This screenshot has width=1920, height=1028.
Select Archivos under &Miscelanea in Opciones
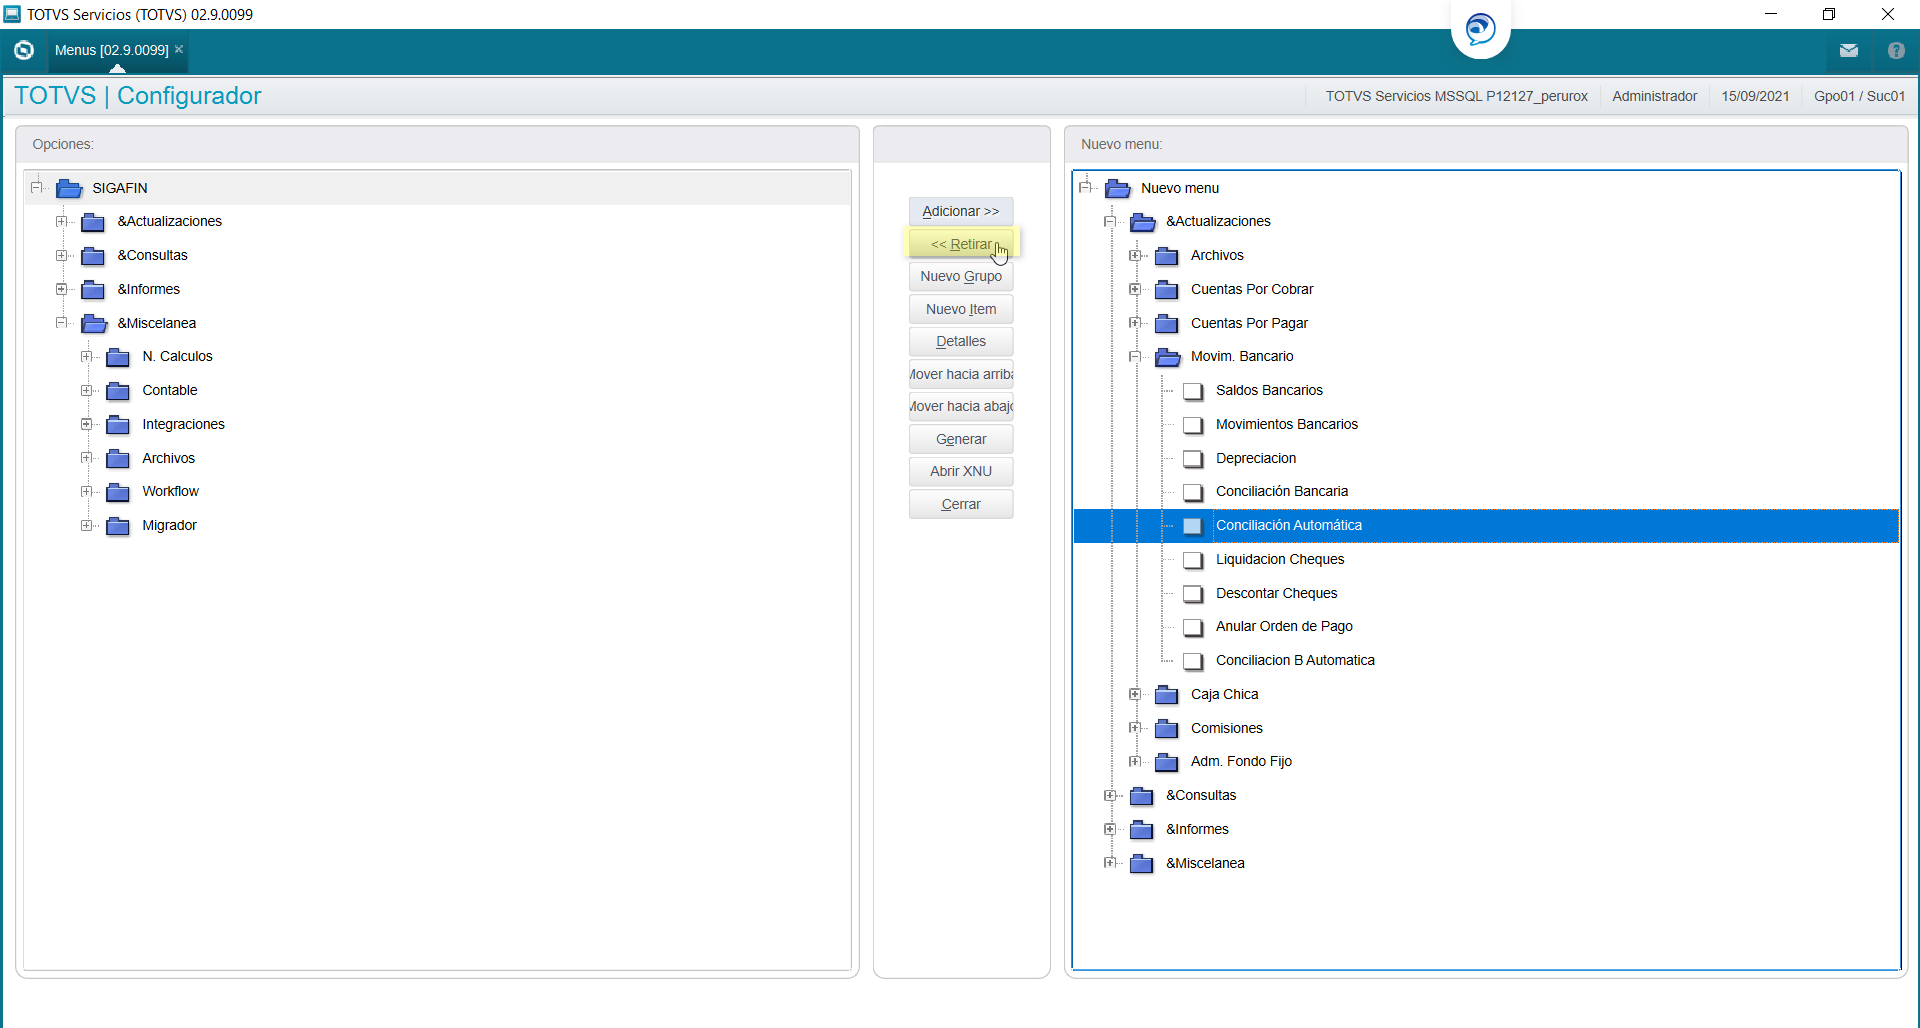tap(168, 458)
